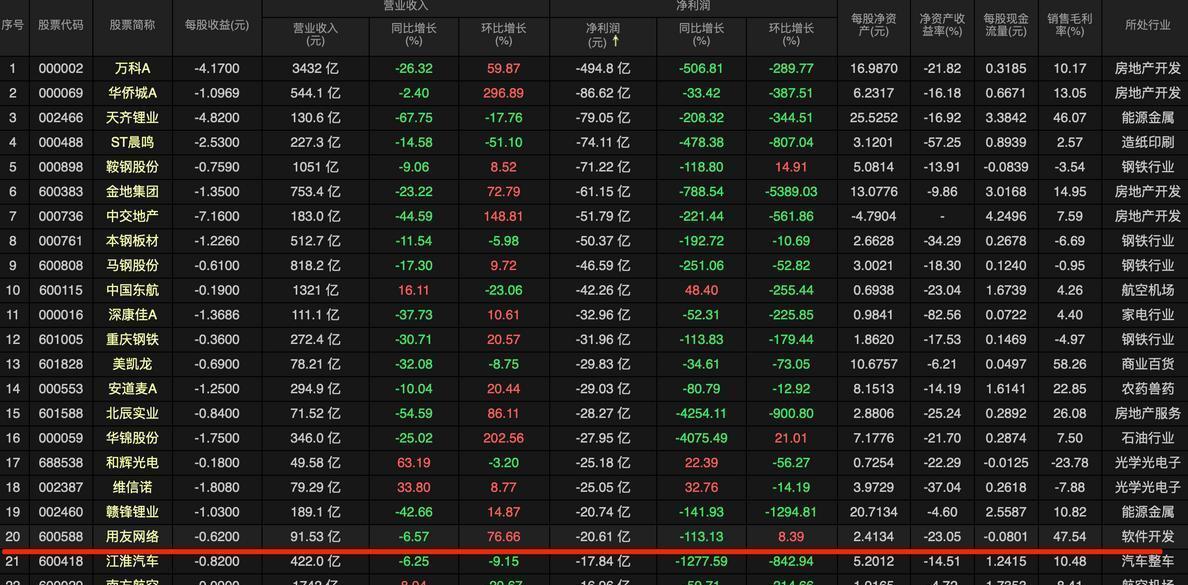Click 石油行业 industry cell

(x=1148, y=438)
